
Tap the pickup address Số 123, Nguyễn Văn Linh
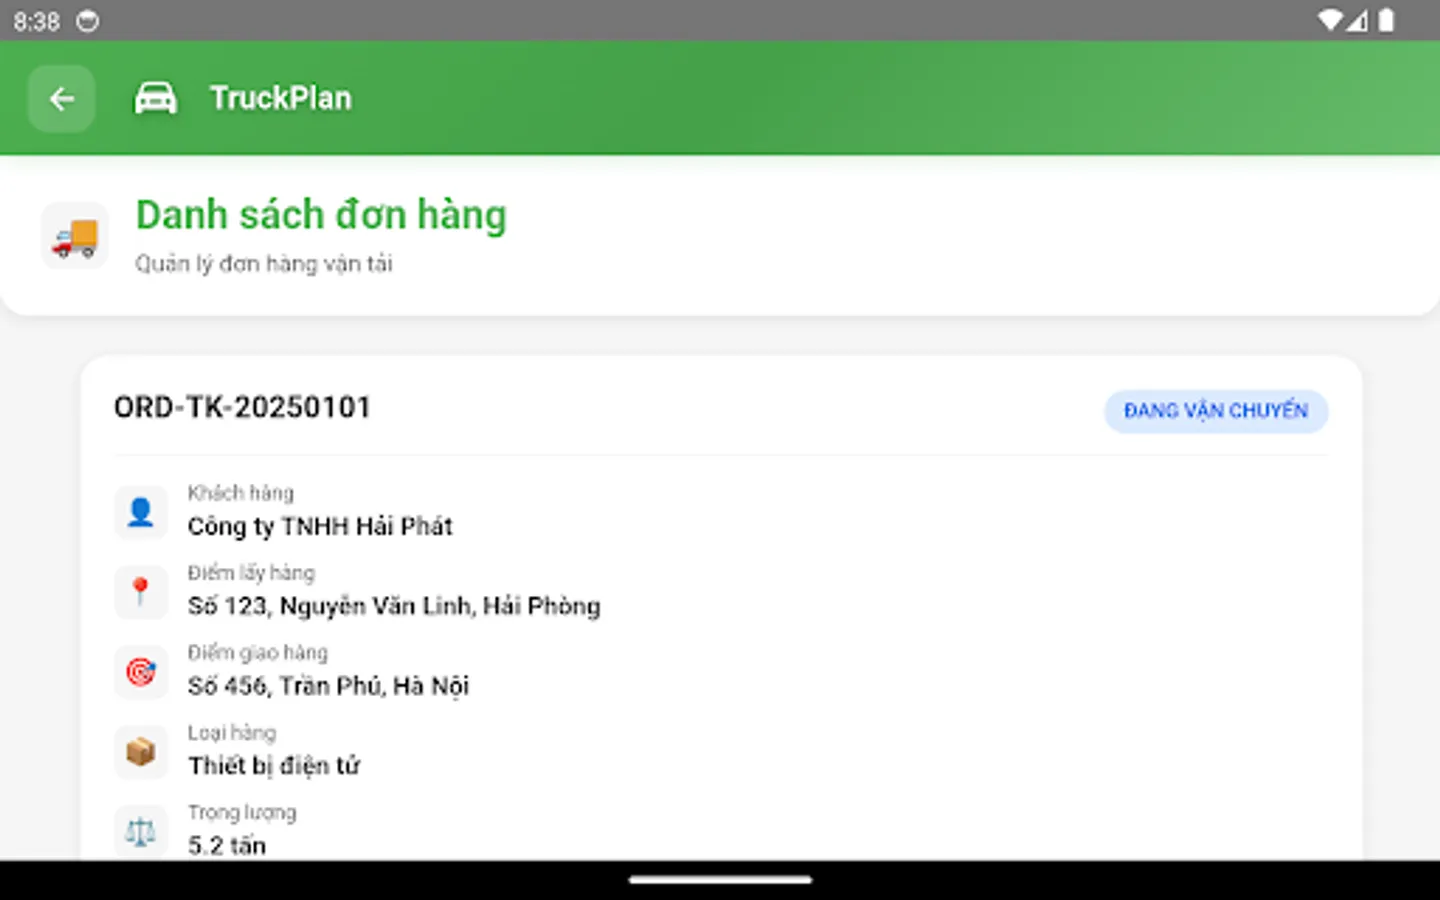click(394, 606)
